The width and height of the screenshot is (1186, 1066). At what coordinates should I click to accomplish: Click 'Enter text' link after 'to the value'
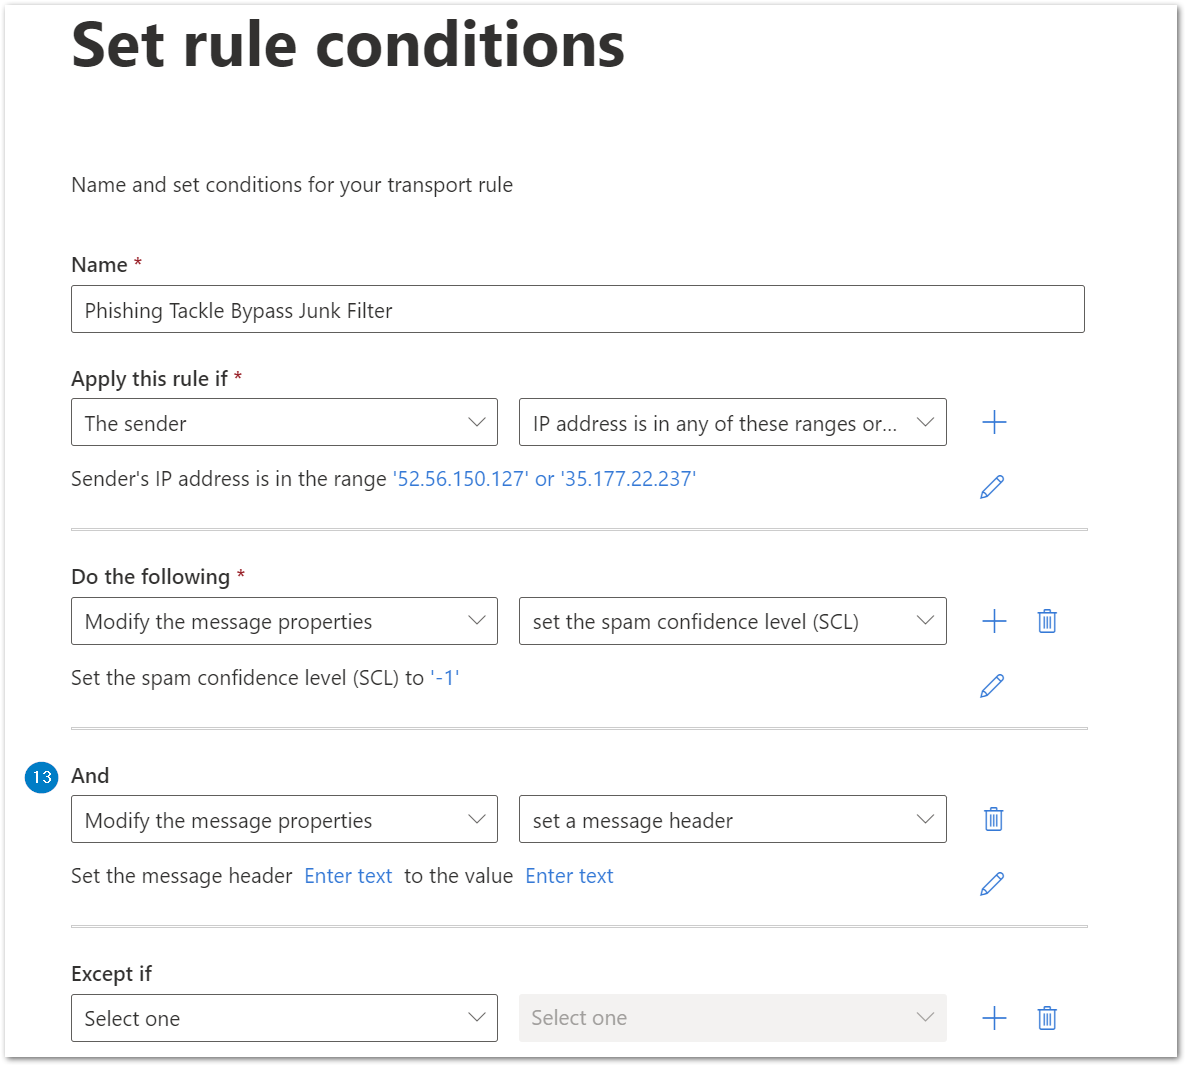click(x=569, y=876)
